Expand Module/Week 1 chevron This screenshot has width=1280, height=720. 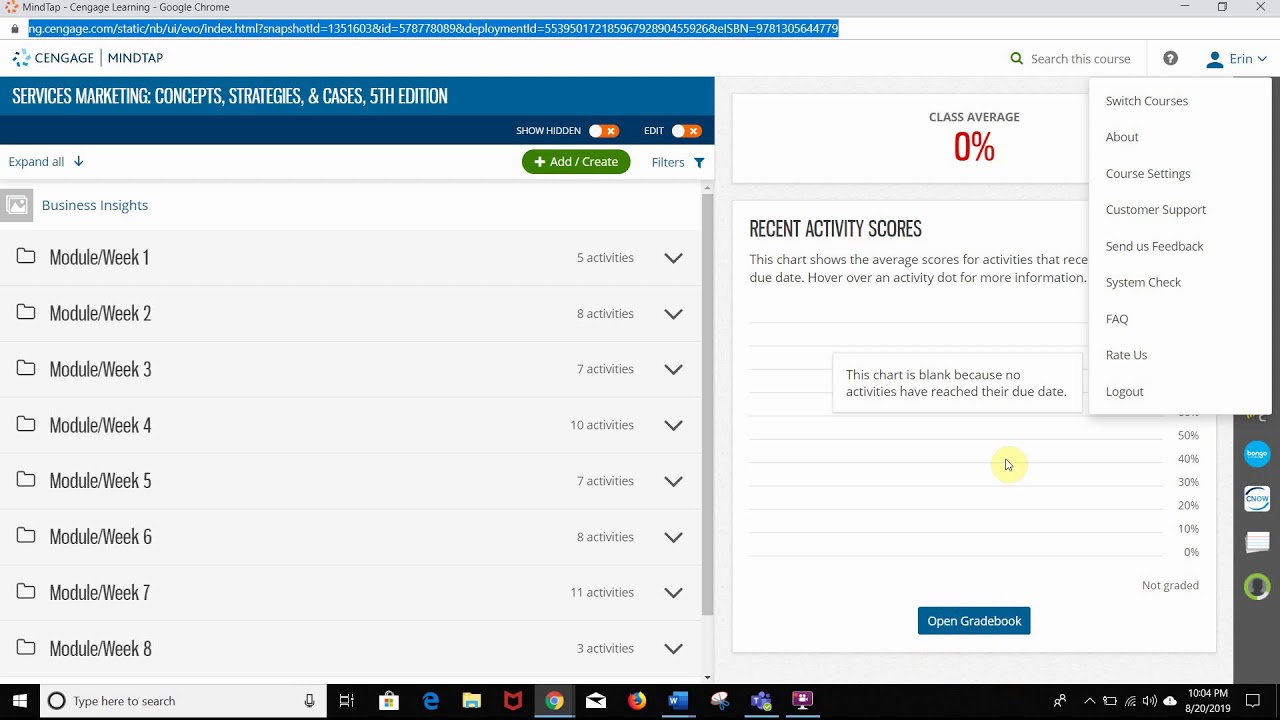[x=674, y=258]
